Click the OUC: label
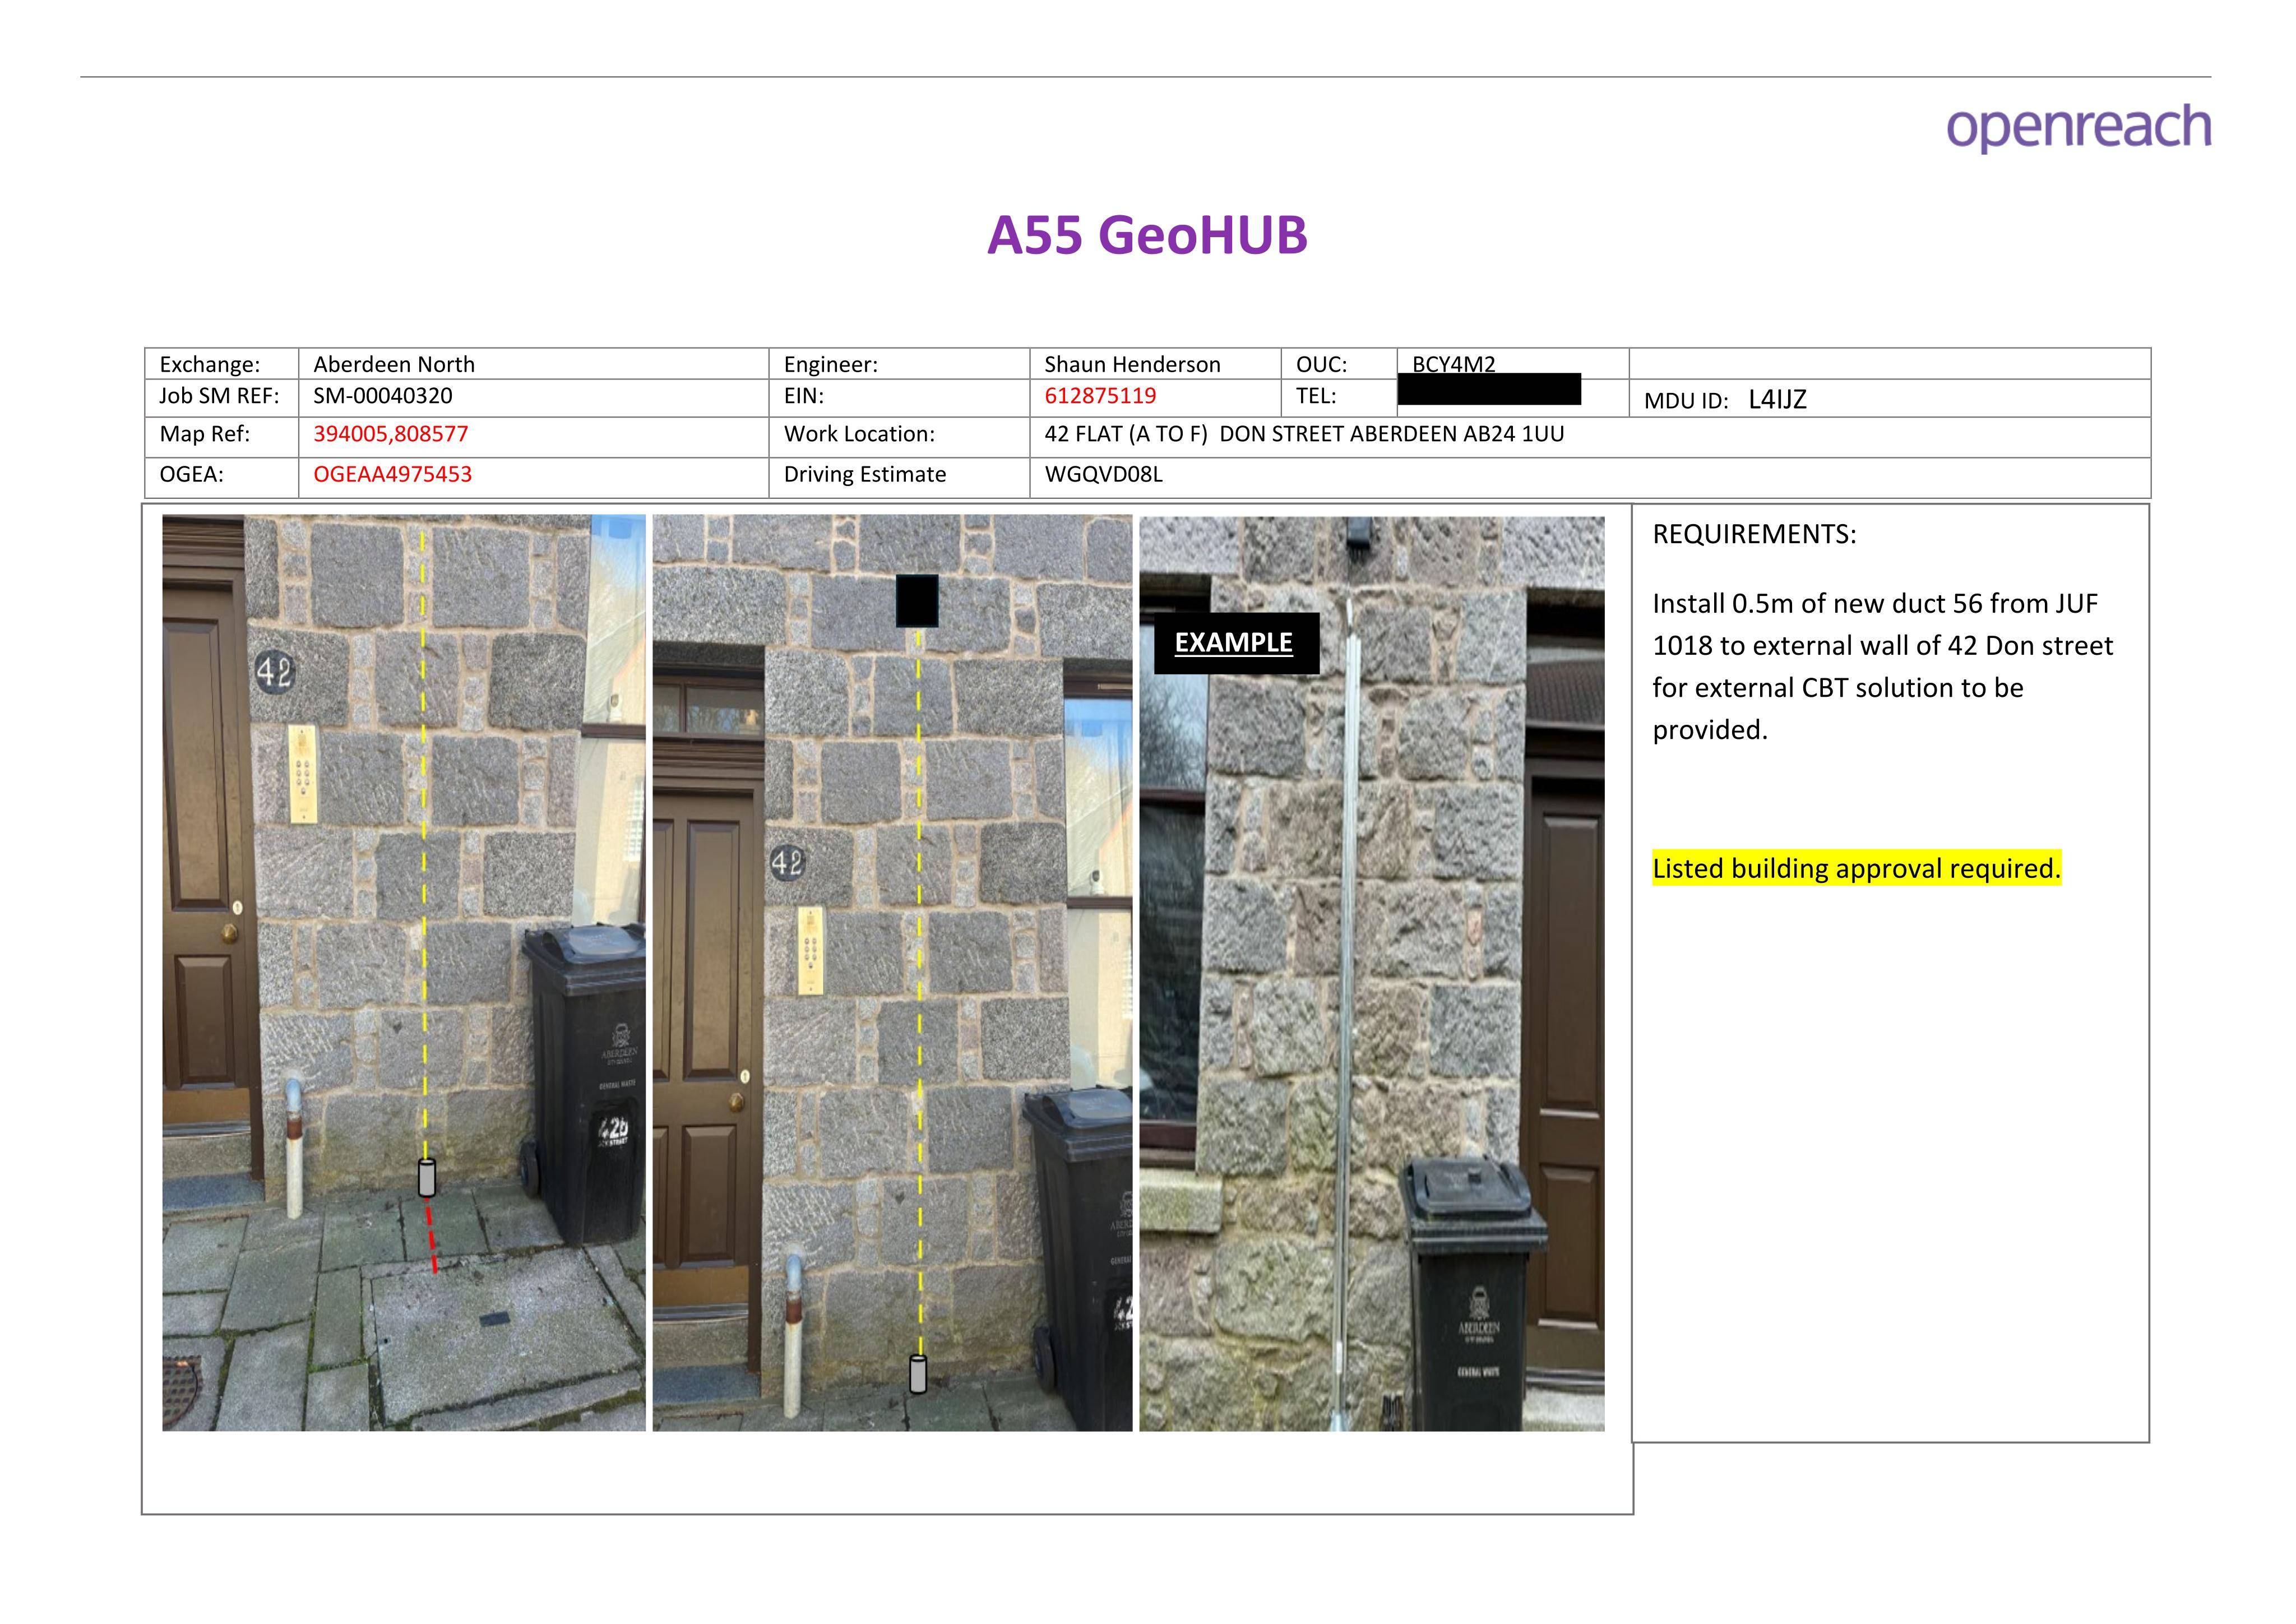This screenshot has width=2296, height=1624. click(1322, 364)
